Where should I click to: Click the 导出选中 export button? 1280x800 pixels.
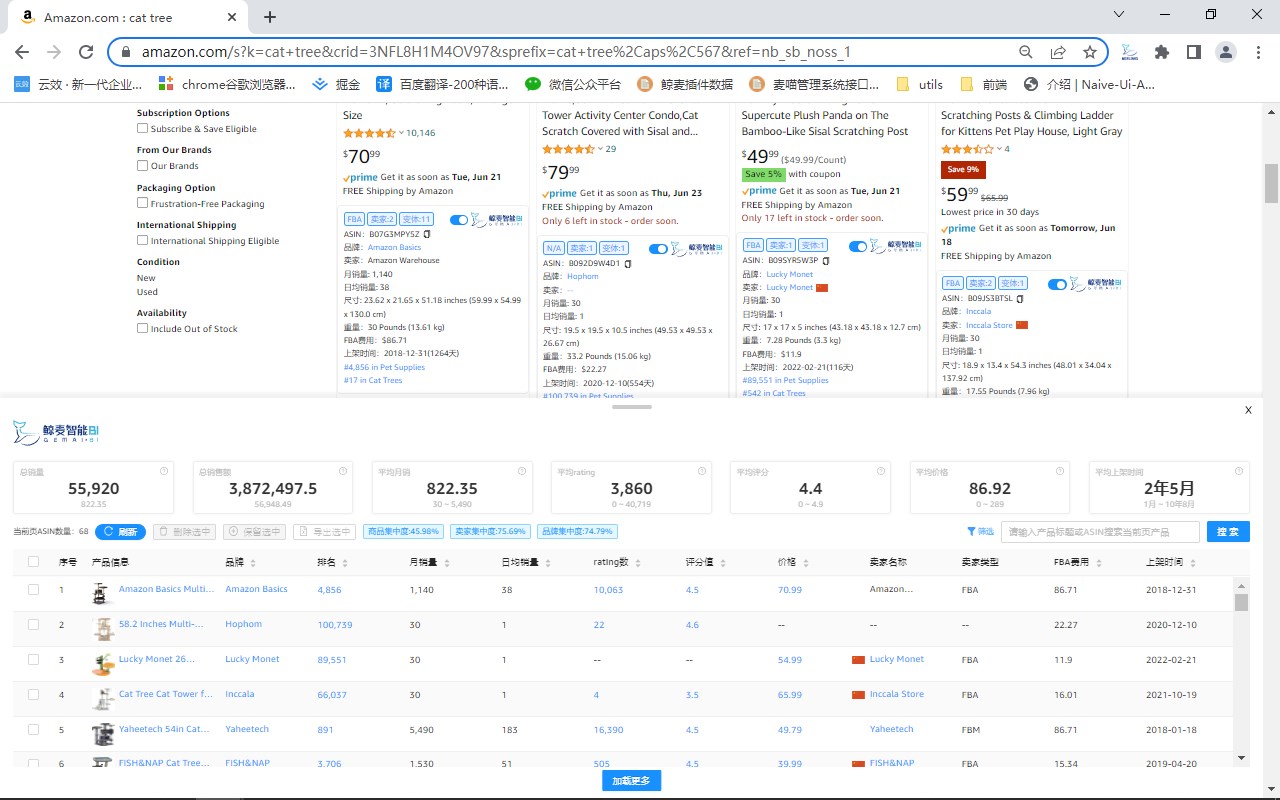click(x=324, y=532)
